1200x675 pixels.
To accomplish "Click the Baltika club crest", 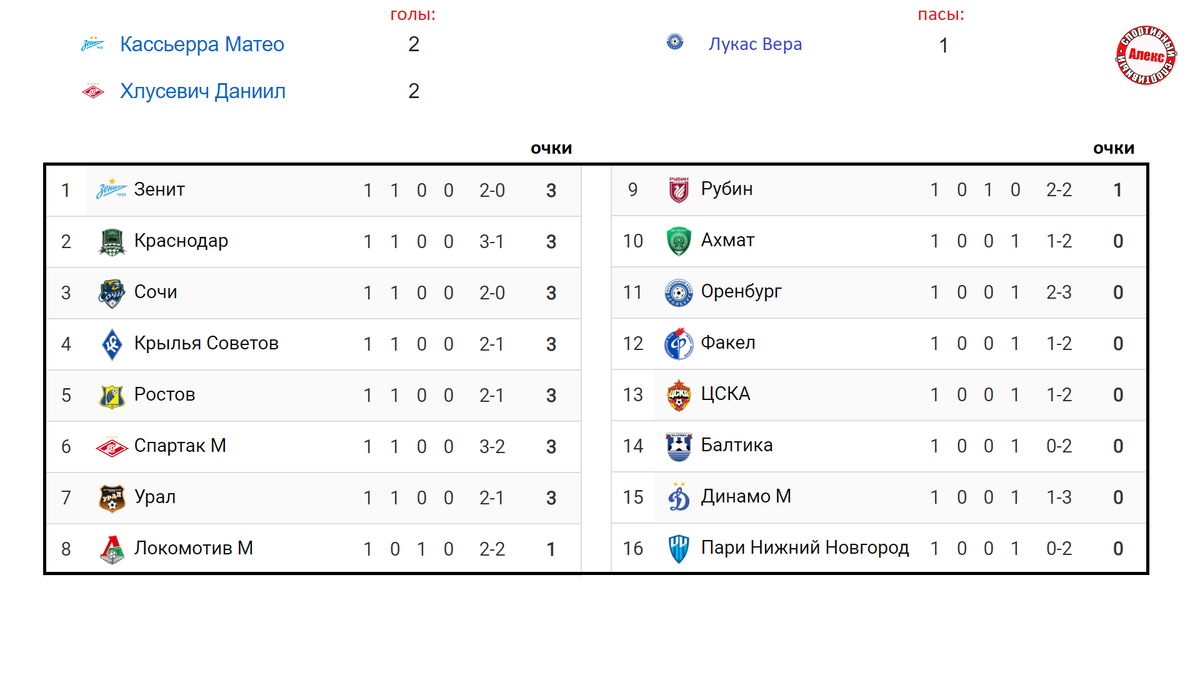I will click(679, 446).
